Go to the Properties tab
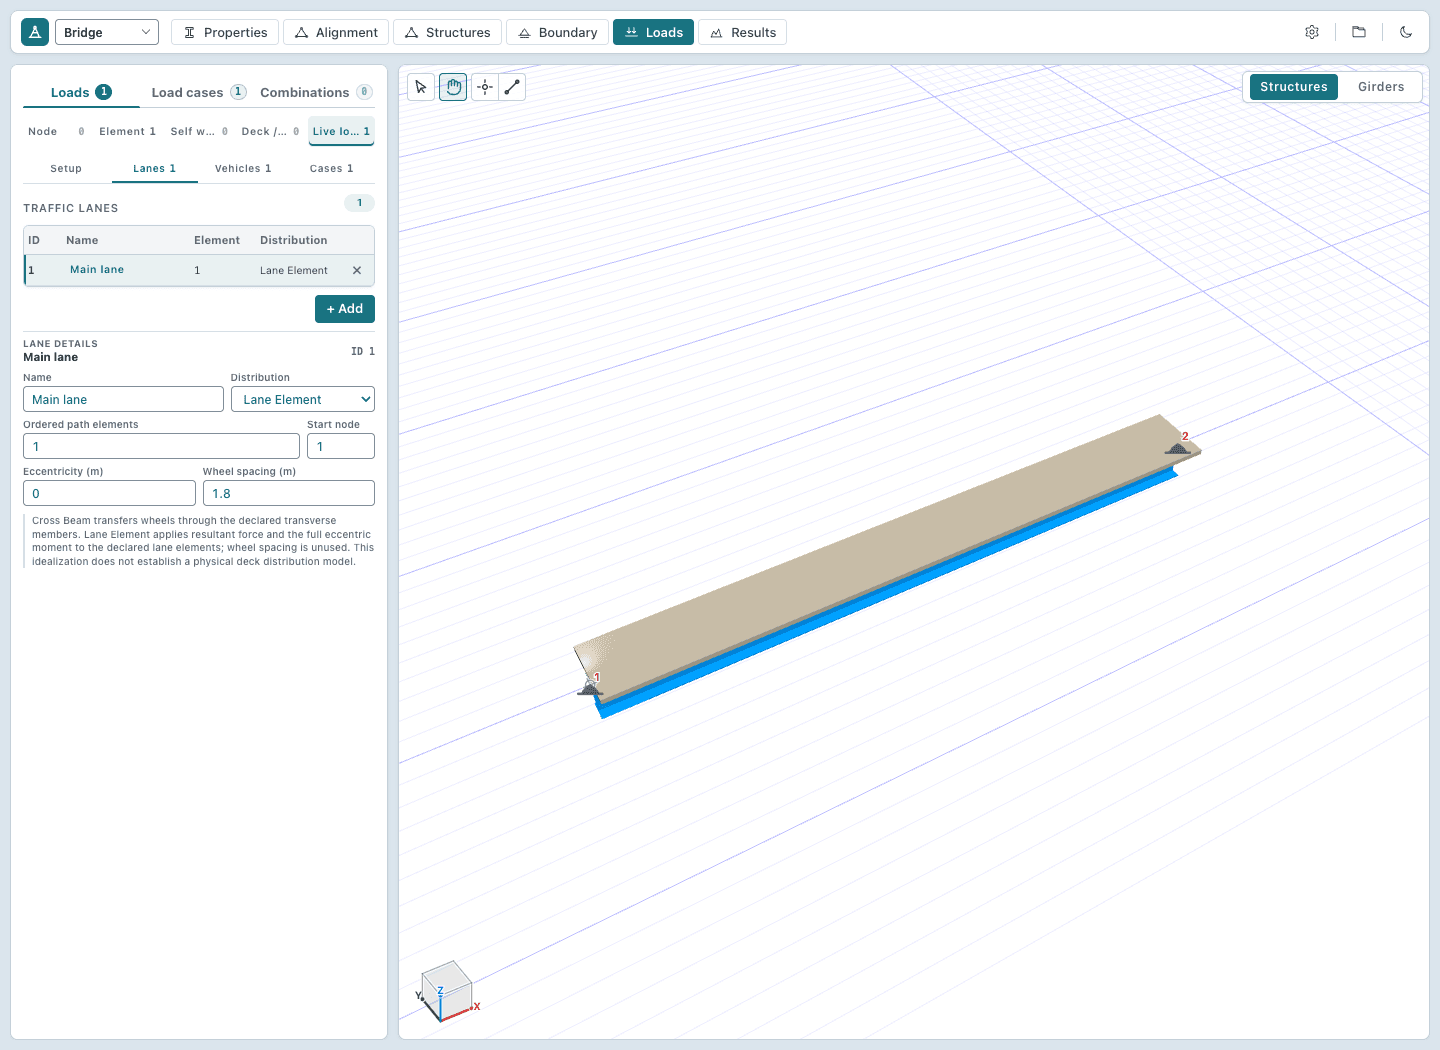1440x1050 pixels. 226,32
